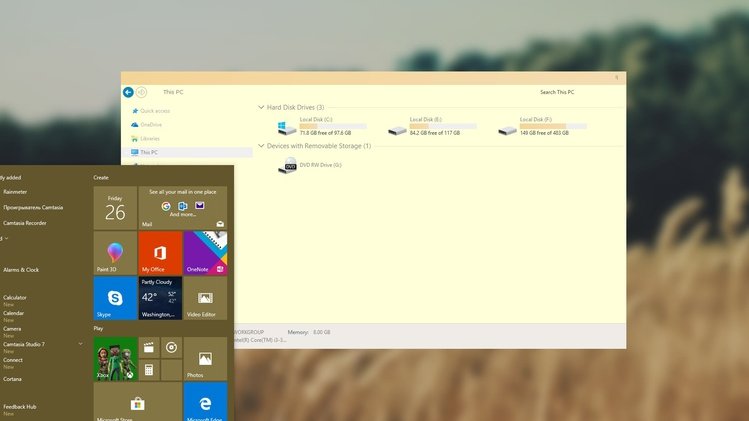Open the Groove Music disc small tile
This screenshot has height=421, width=749.
171,347
